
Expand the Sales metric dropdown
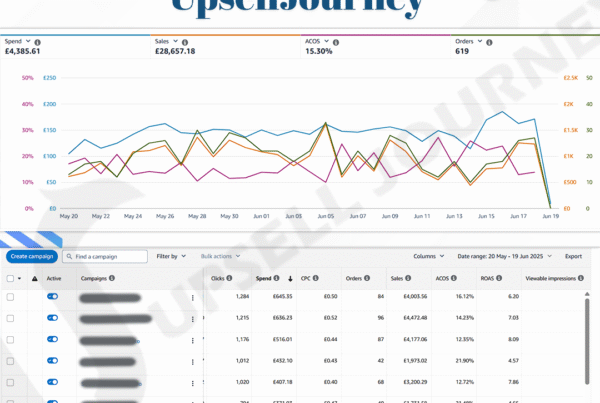click(175, 41)
